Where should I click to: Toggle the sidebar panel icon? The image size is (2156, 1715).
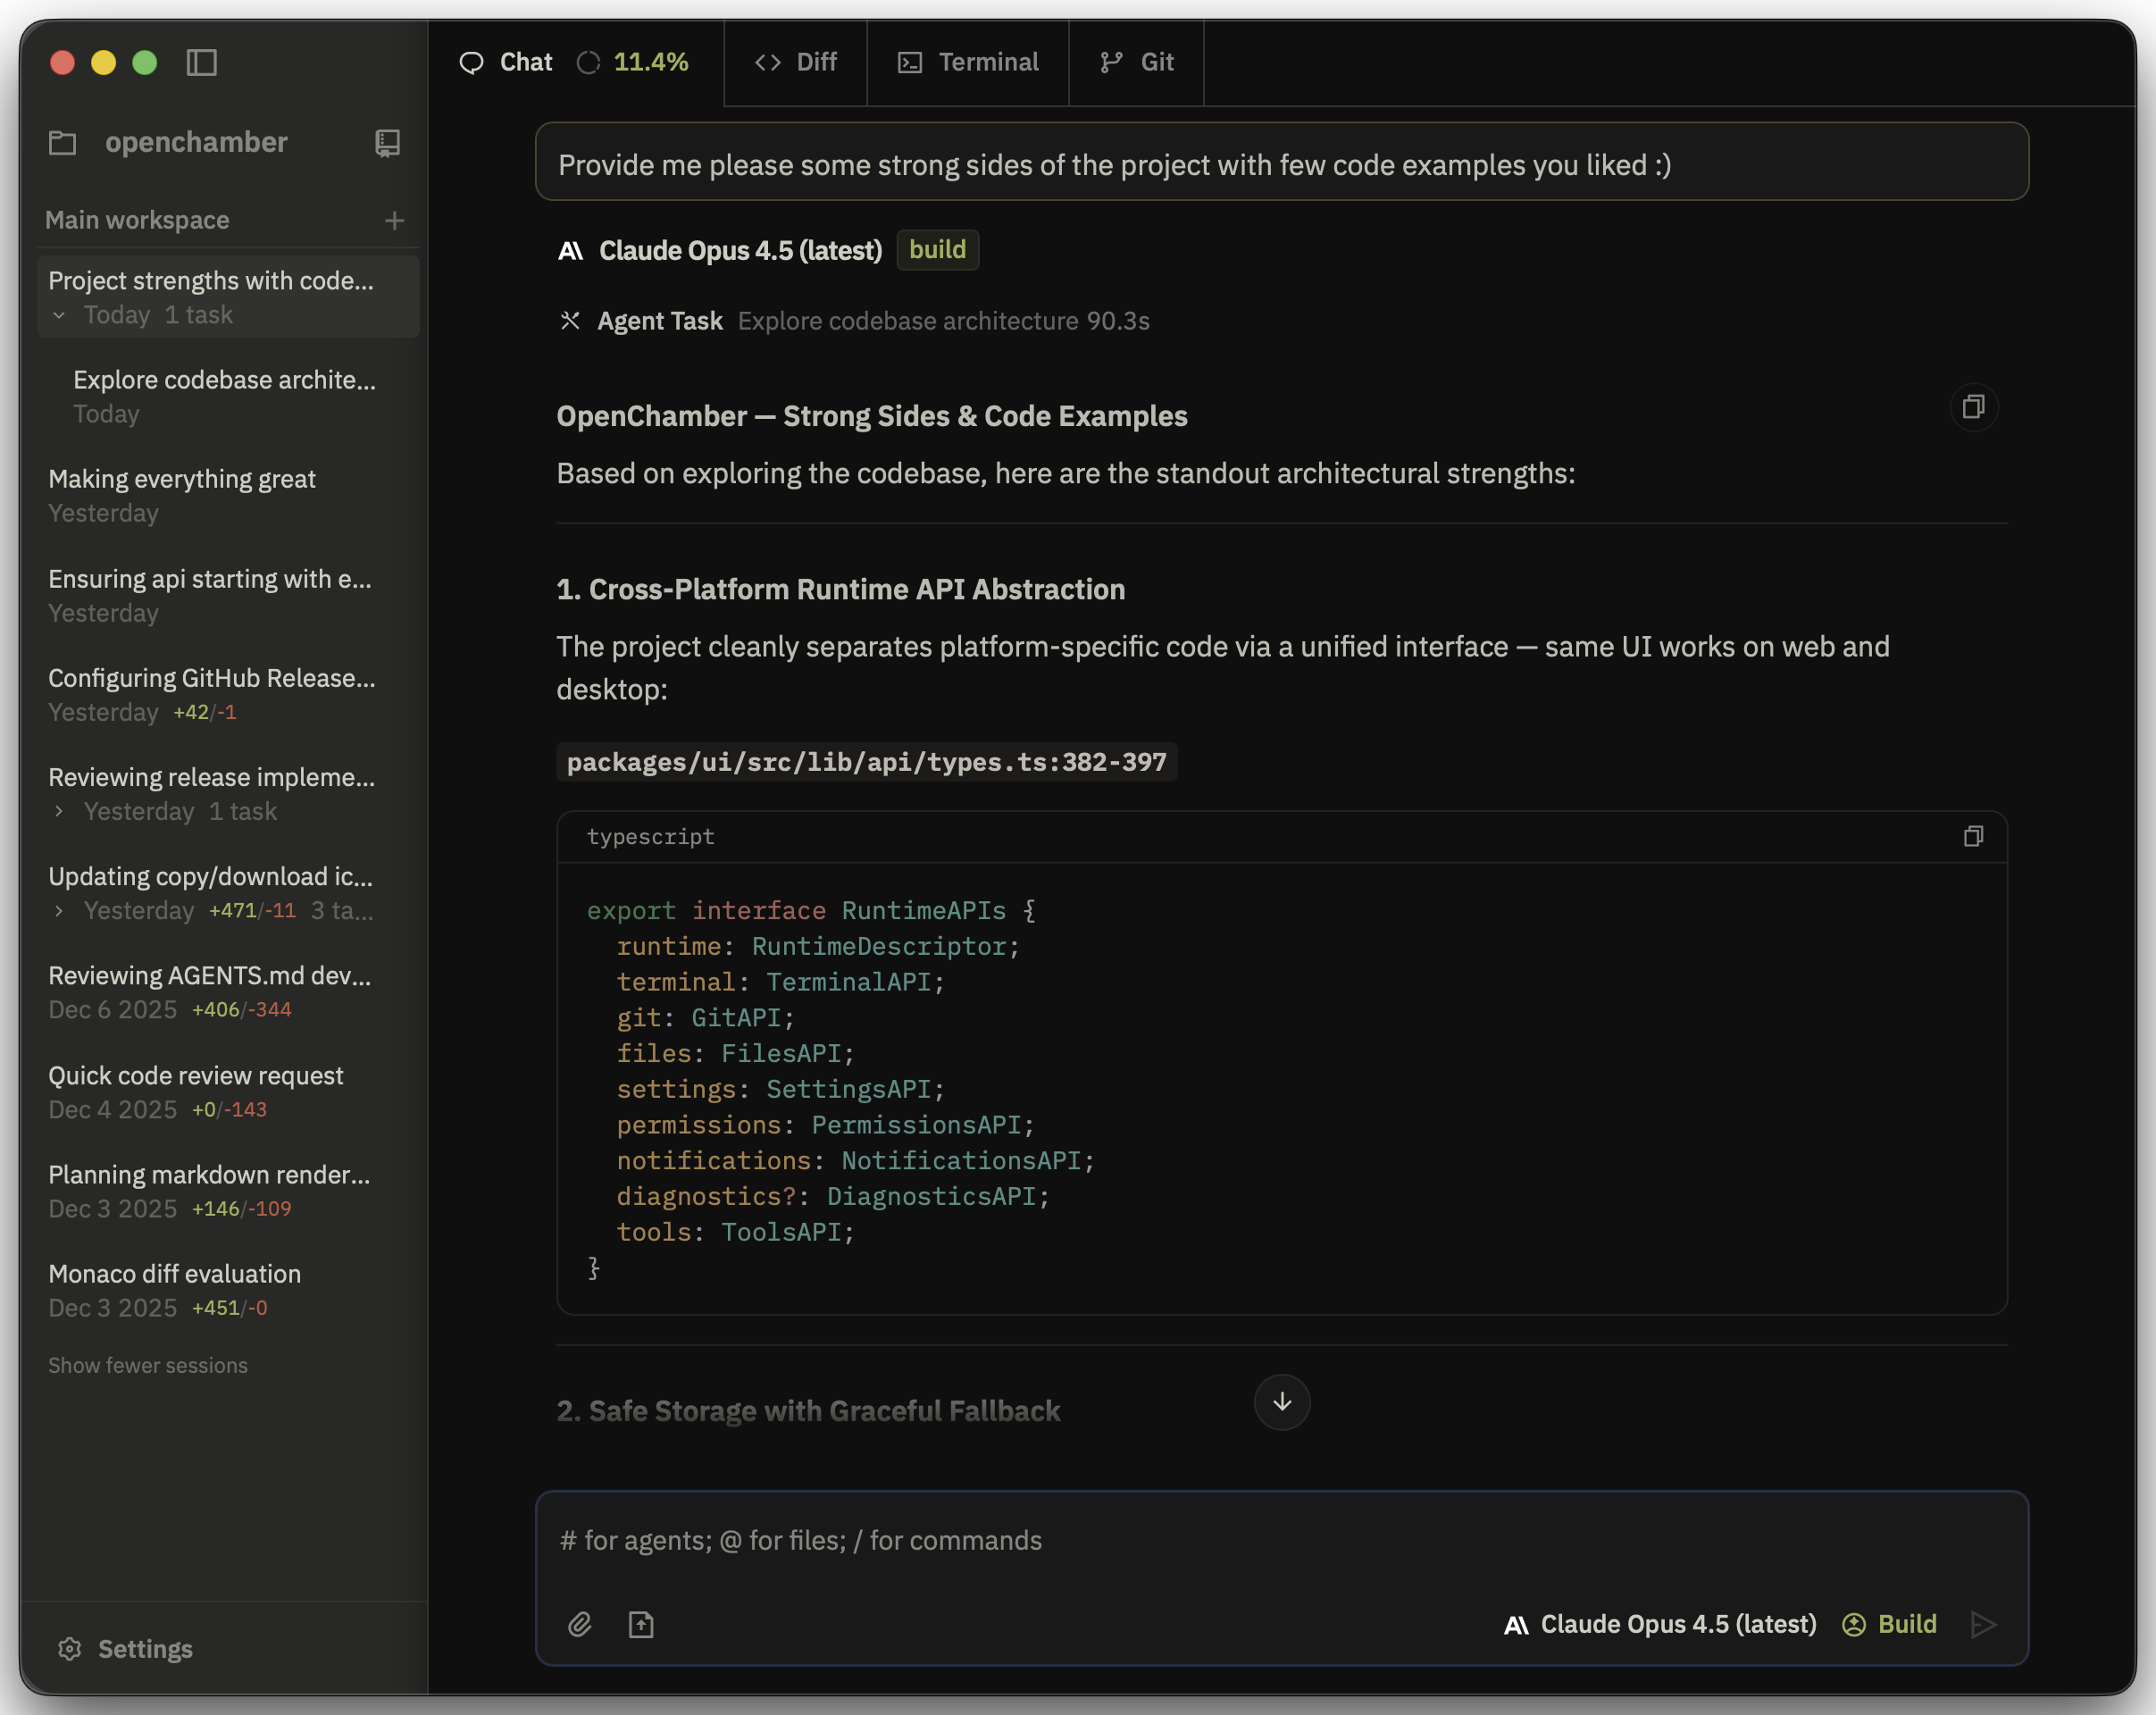pos(202,62)
